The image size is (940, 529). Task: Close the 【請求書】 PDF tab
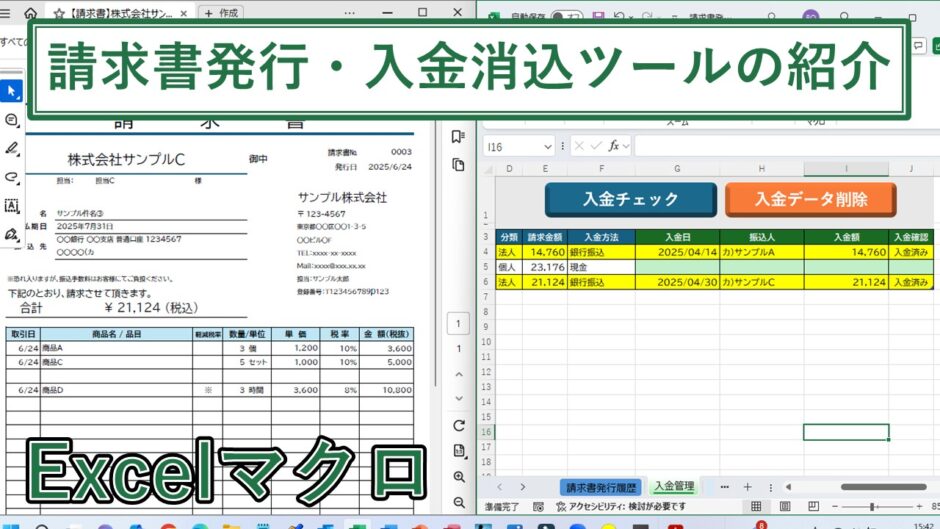[x=183, y=13]
